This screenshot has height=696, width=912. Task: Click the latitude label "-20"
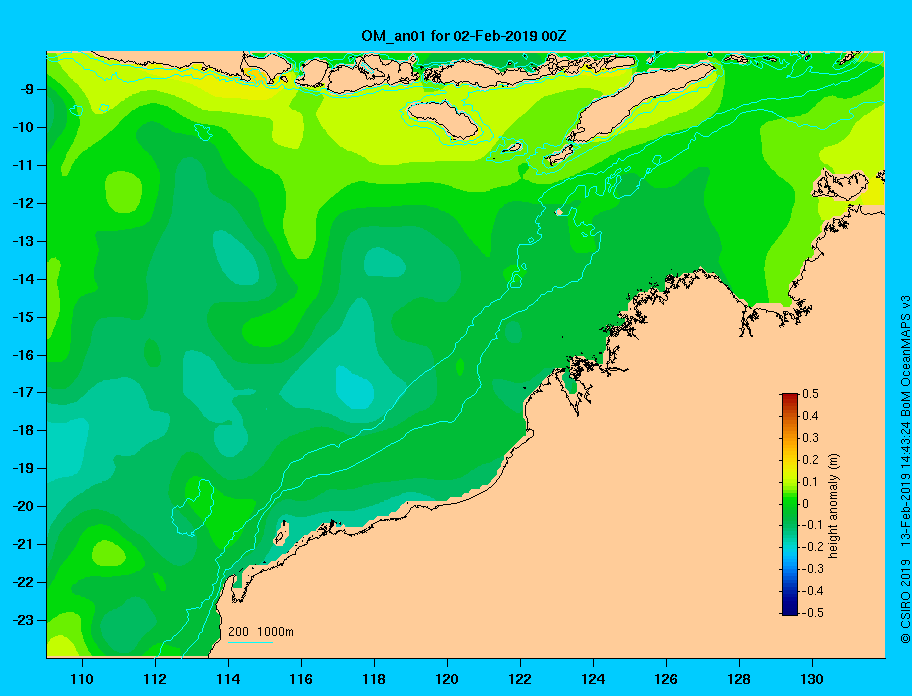point(22,506)
